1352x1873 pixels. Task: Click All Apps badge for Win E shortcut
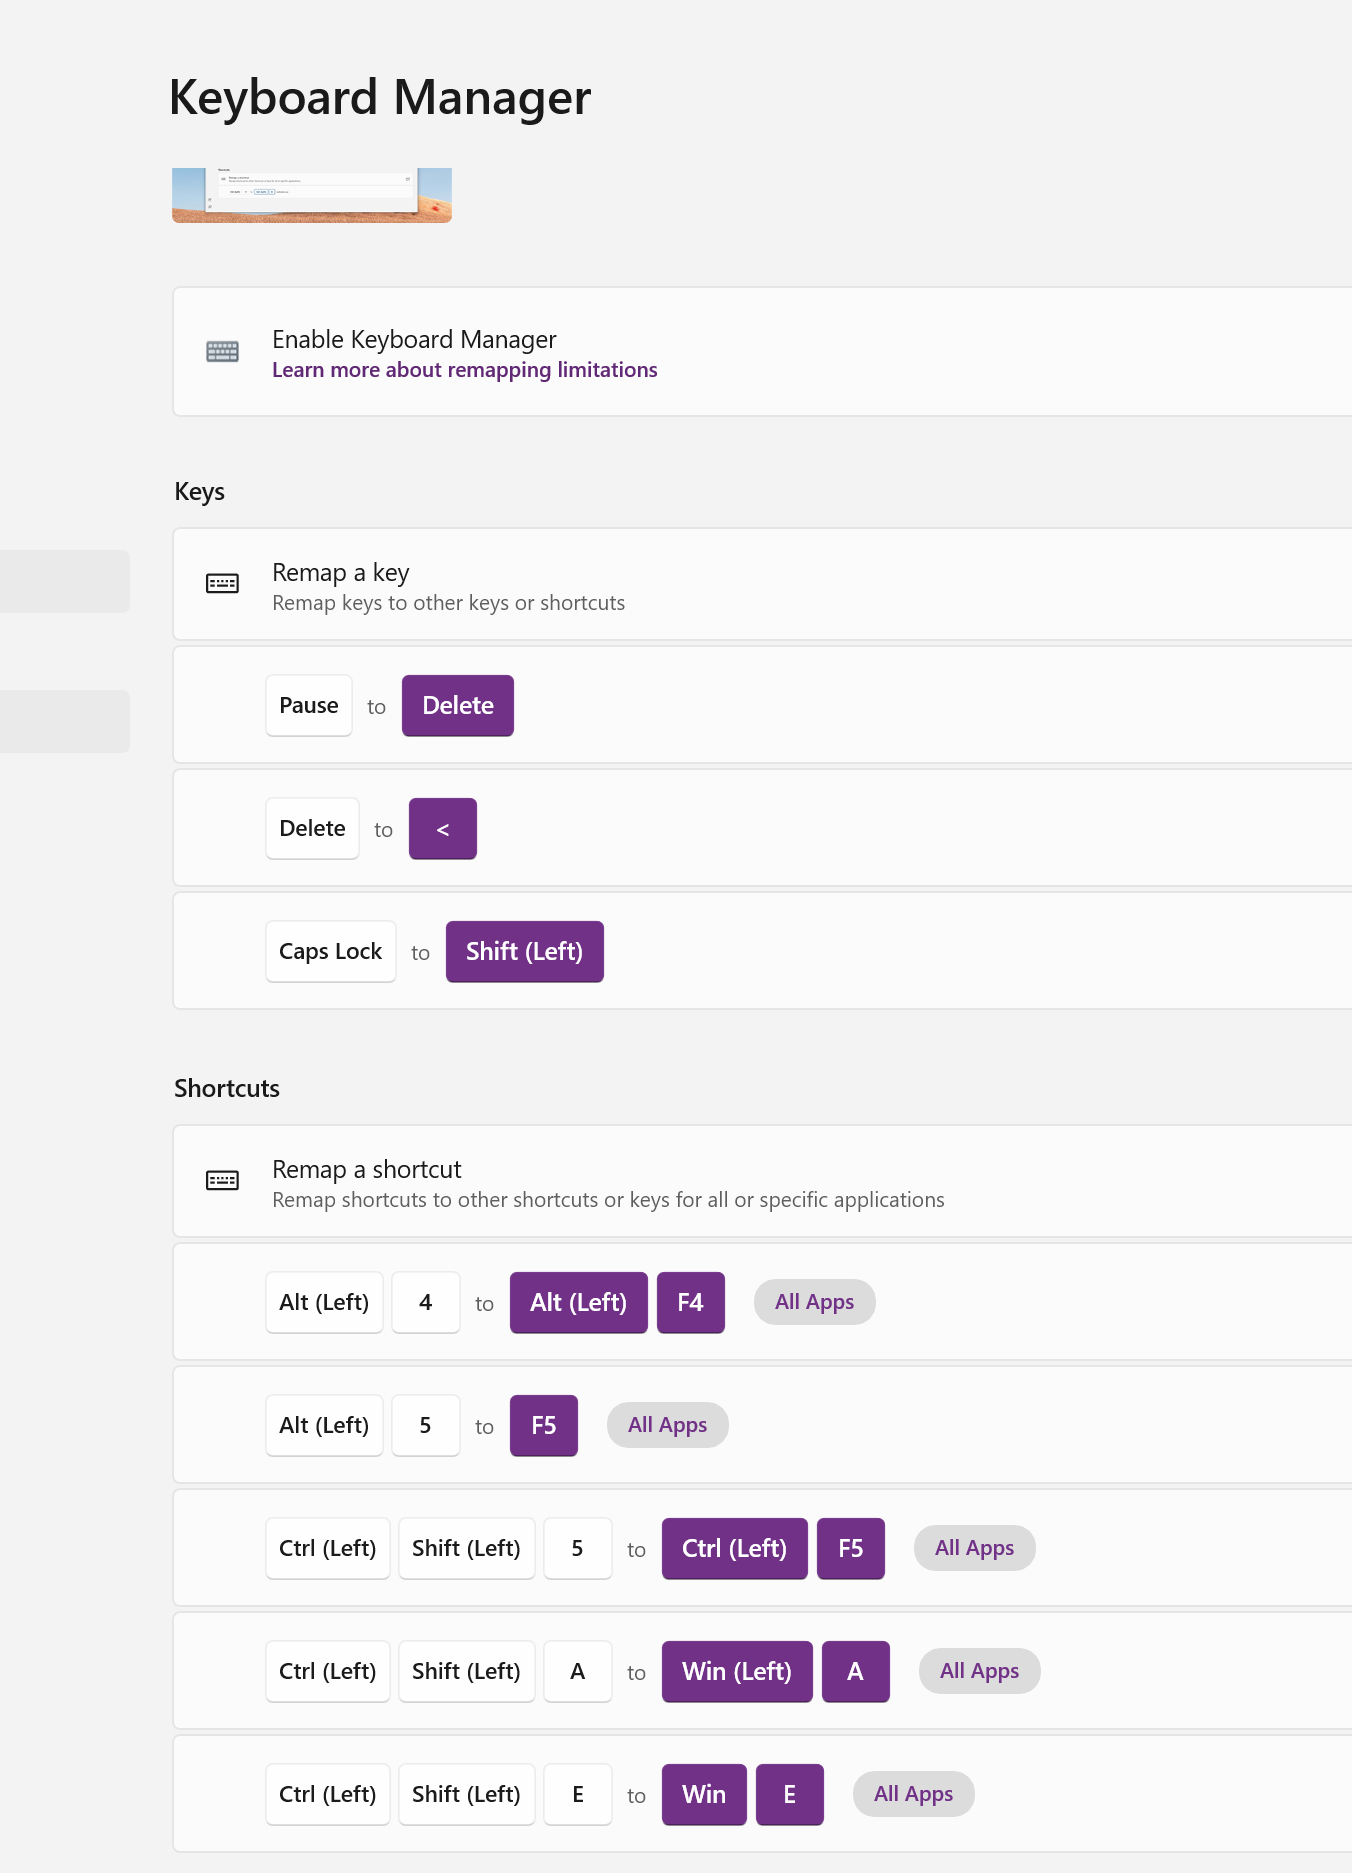(x=913, y=1794)
